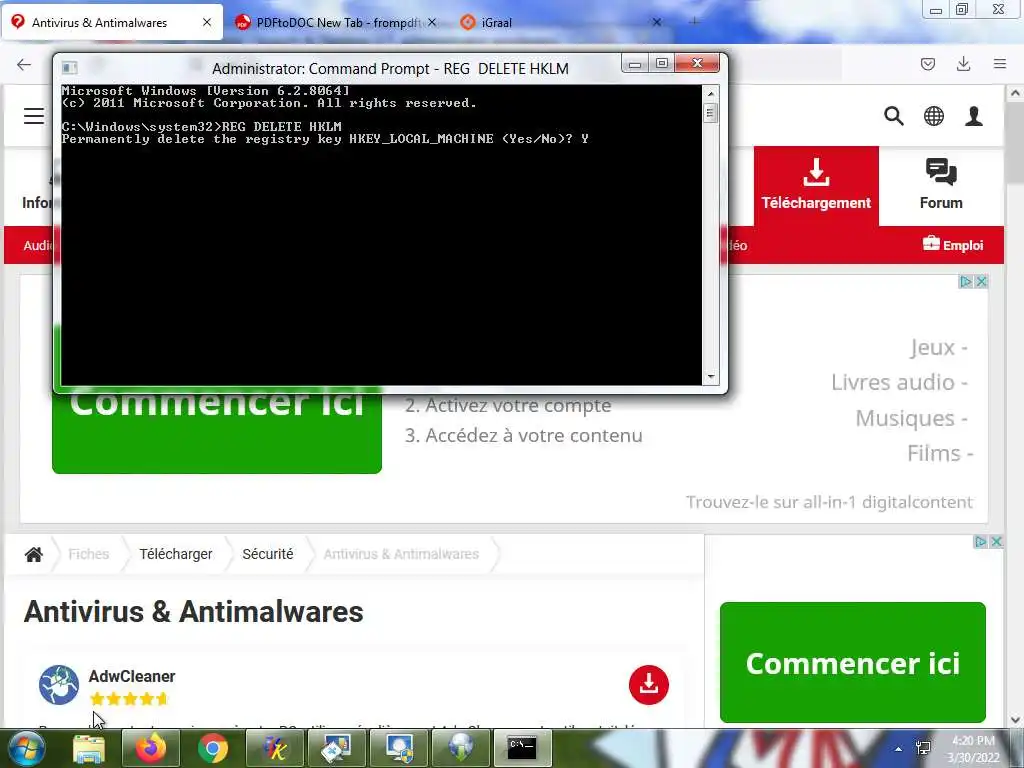Open the language globe icon
Screen dimensions: 1024x768
[x=934, y=116]
